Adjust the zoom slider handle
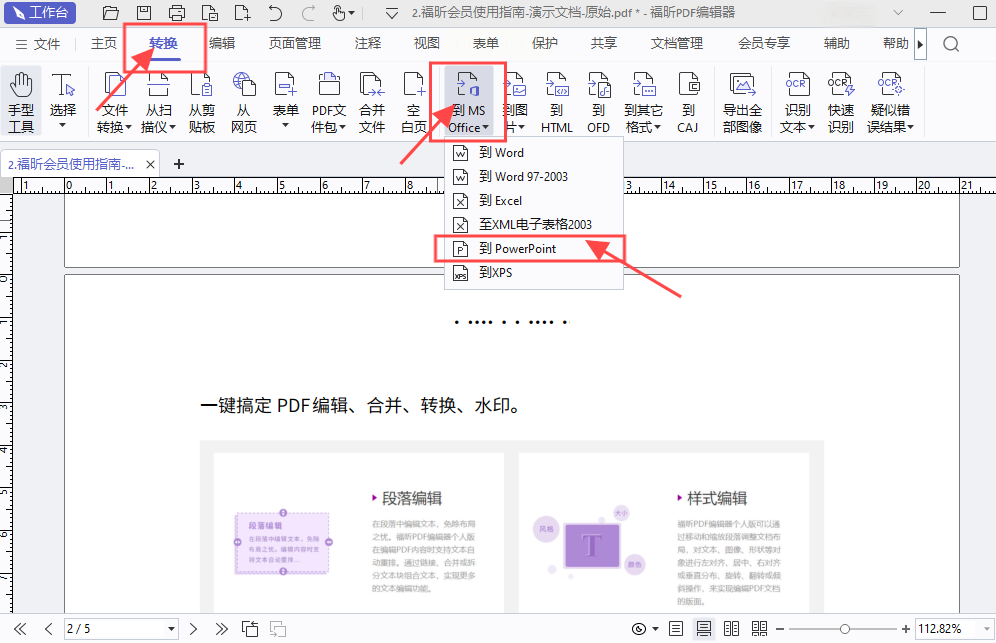The image size is (996, 643). [x=844, y=629]
